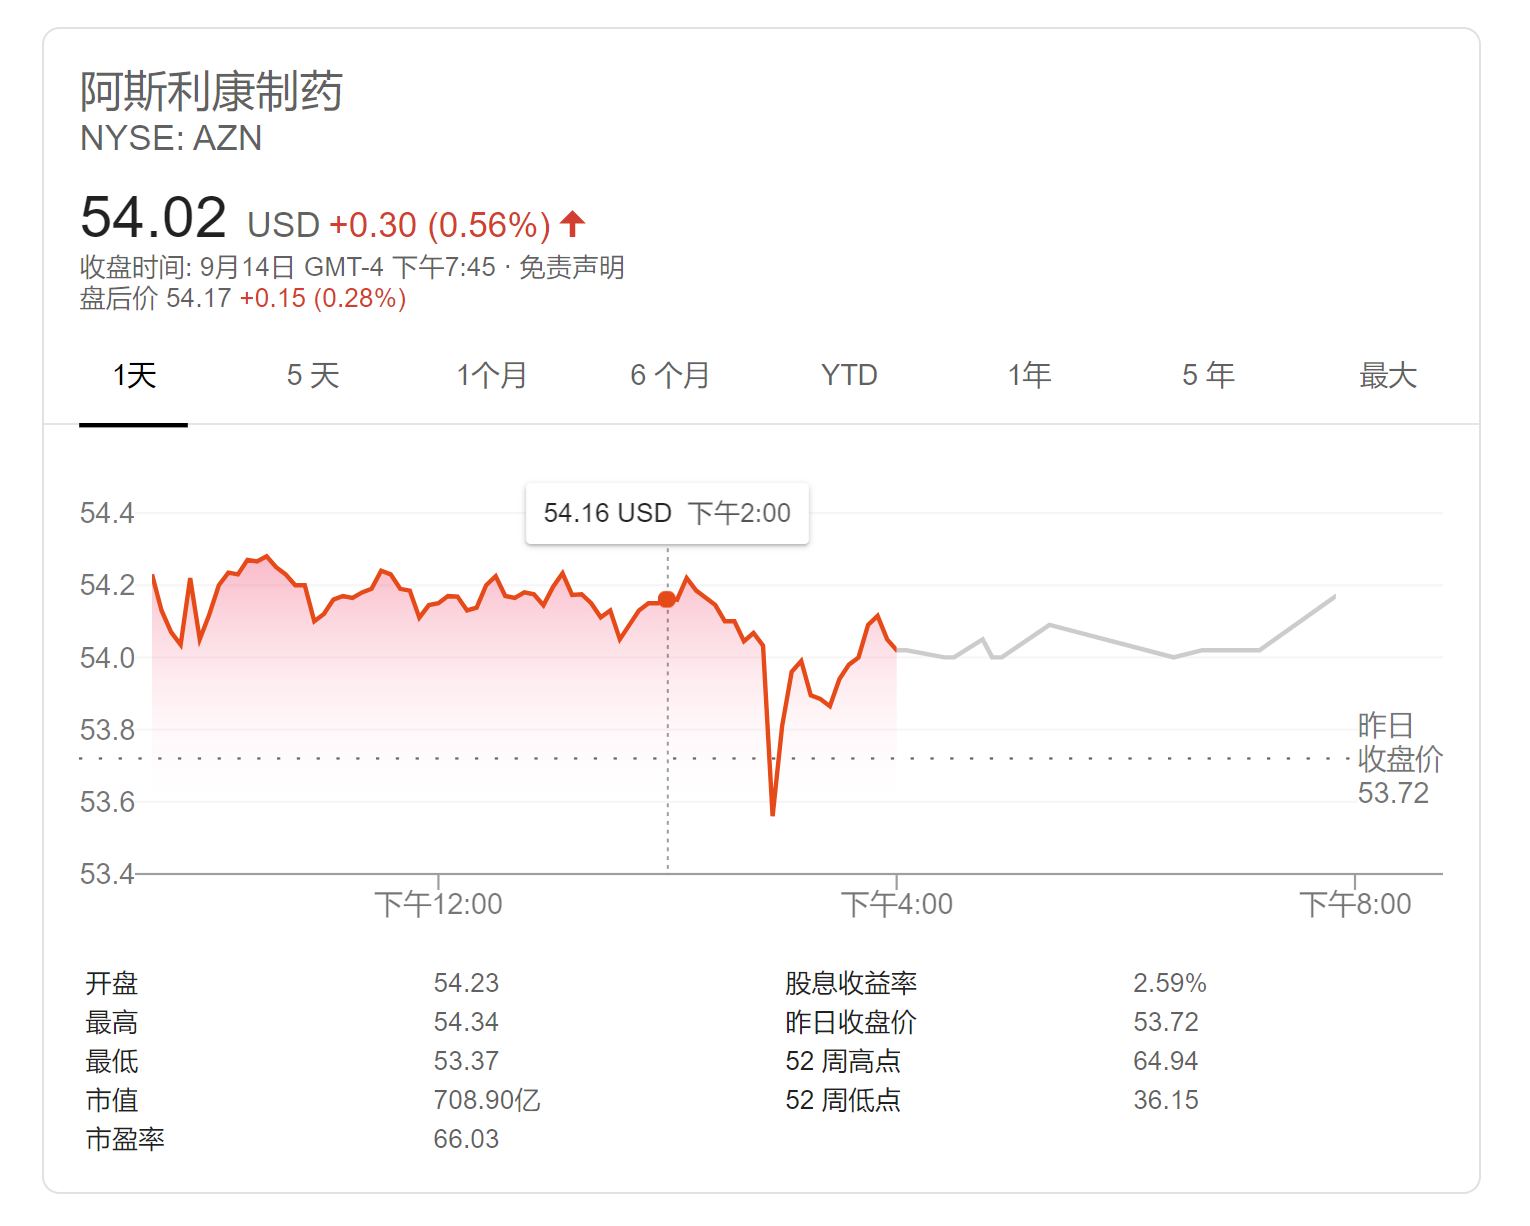The width and height of the screenshot is (1530, 1226).
Task: Click the 市值 value 708.90亿
Action: tap(487, 1100)
